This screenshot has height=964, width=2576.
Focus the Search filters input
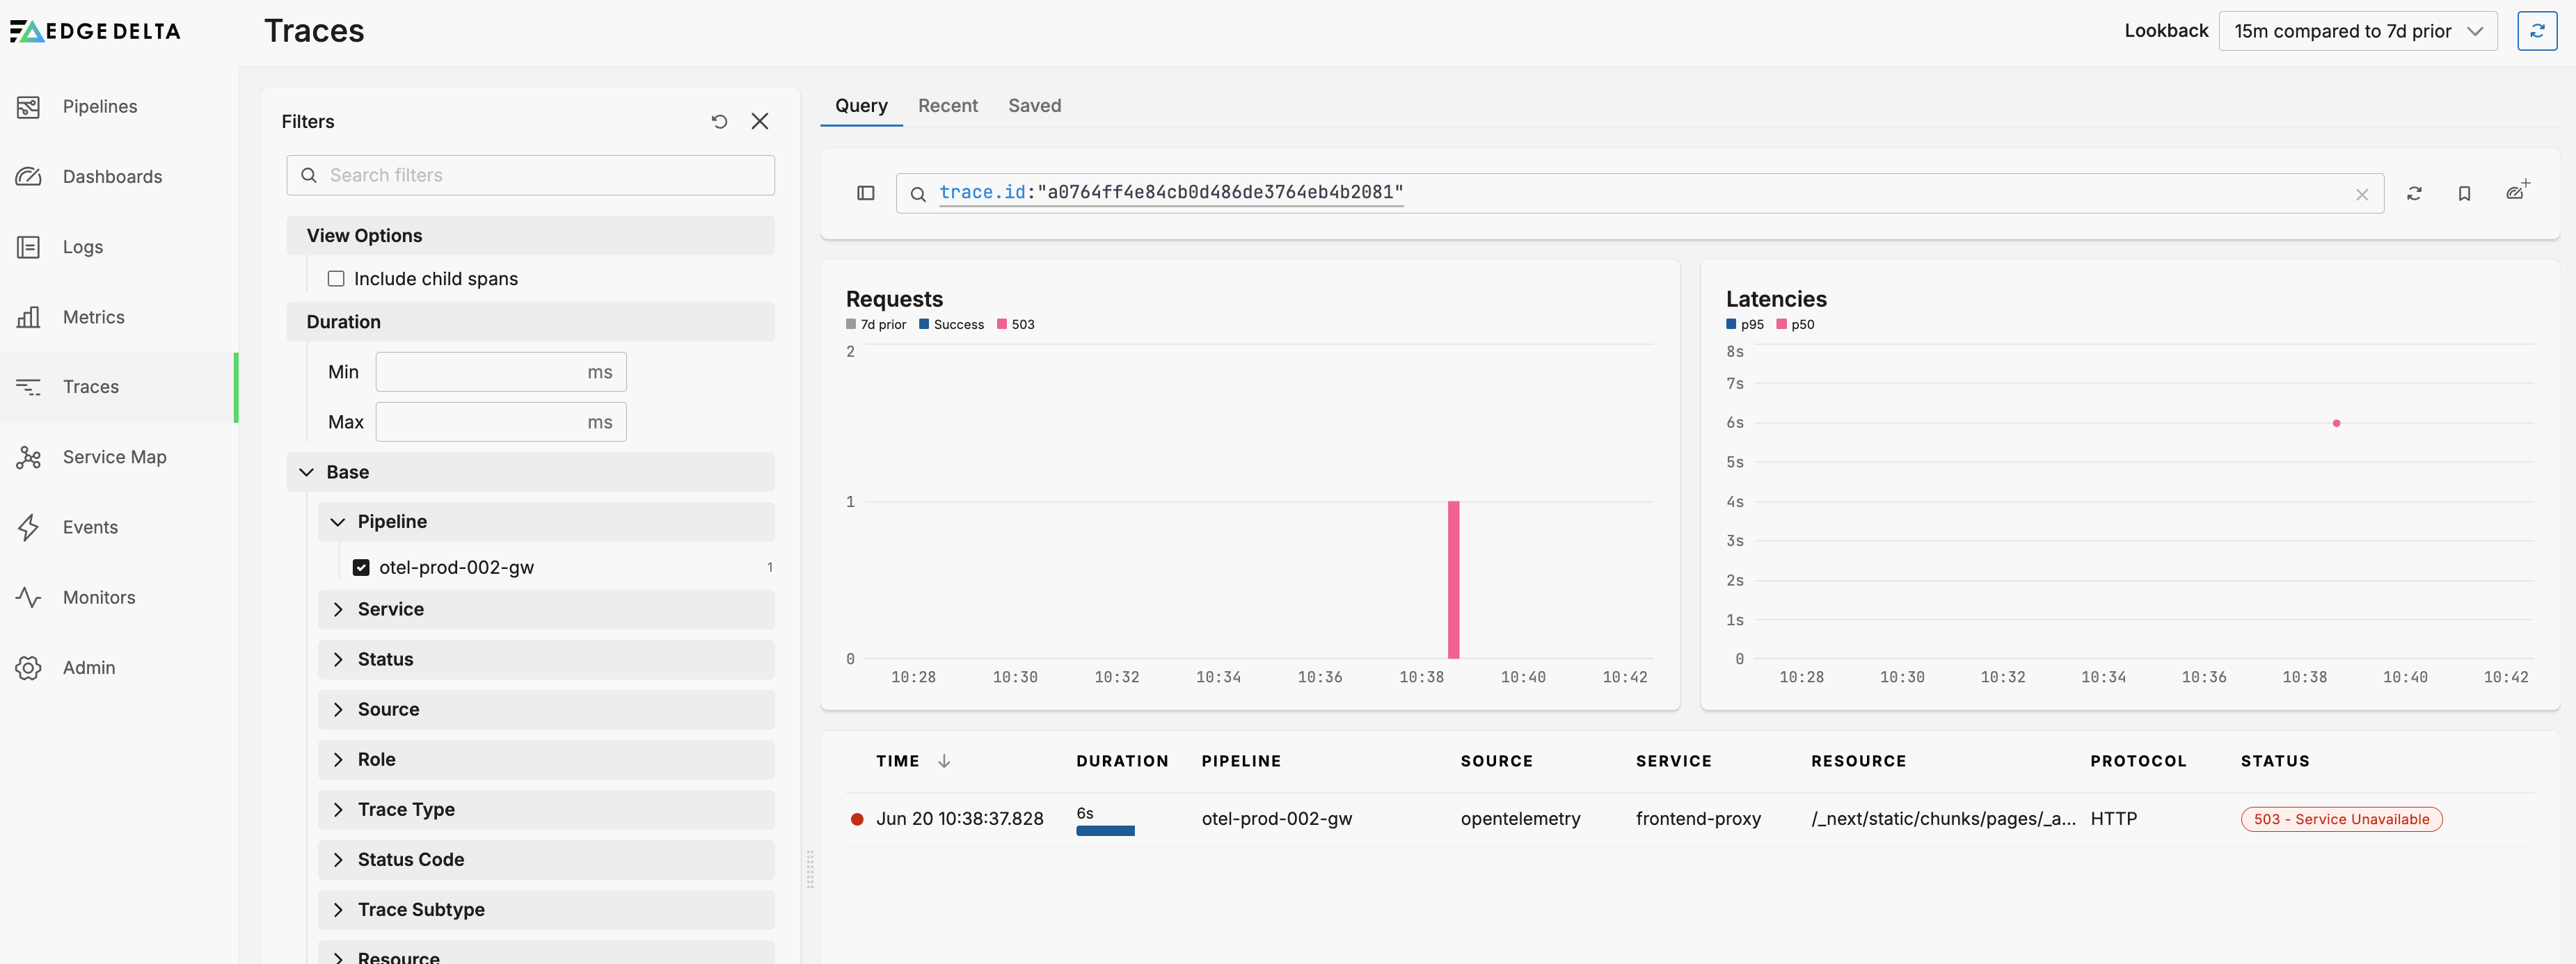tap(530, 175)
